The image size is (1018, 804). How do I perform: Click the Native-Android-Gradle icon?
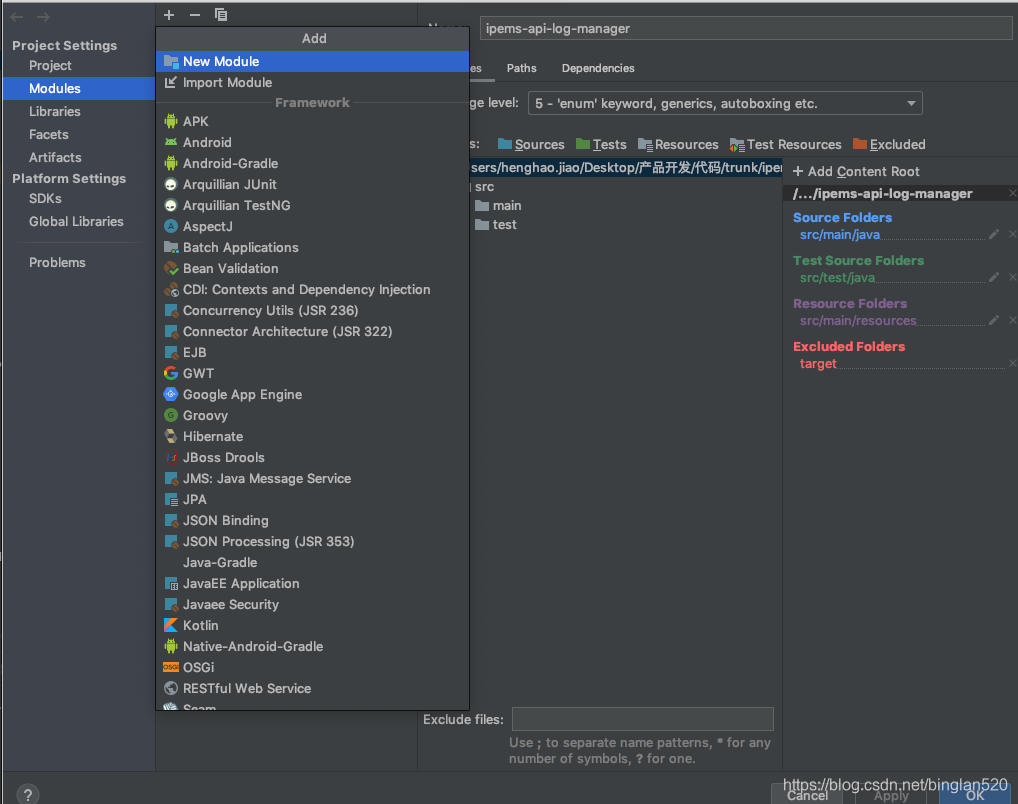171,646
